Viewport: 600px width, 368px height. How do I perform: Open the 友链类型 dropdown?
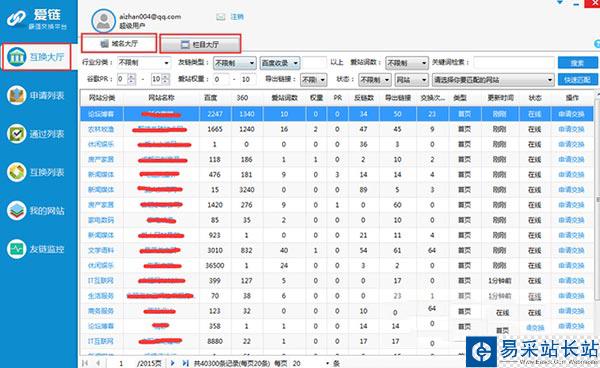click(x=234, y=63)
